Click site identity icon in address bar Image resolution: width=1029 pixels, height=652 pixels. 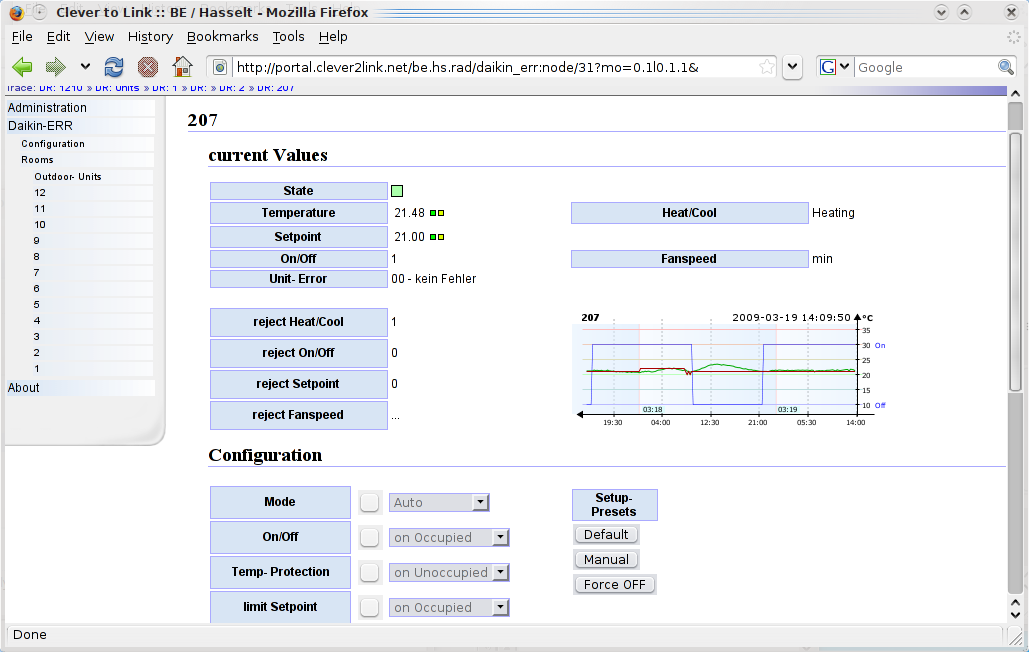click(x=220, y=67)
